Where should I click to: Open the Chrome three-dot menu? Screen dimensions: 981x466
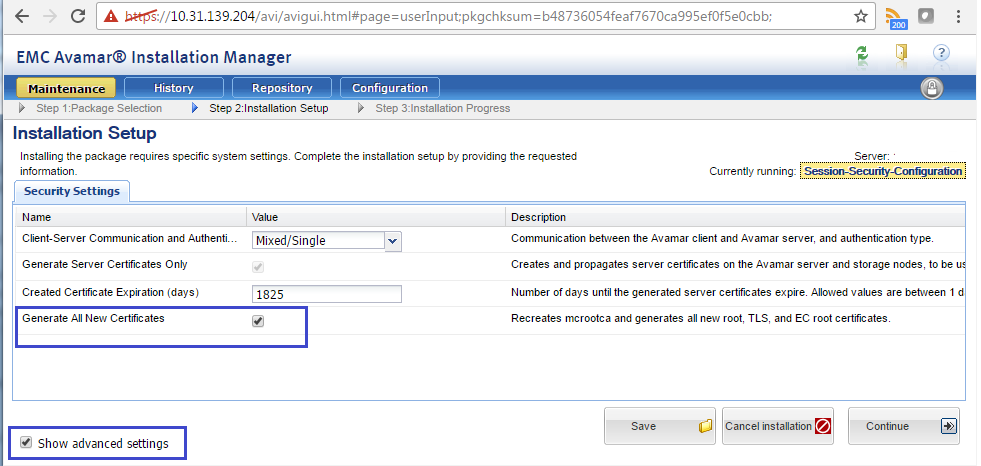pos(963,17)
